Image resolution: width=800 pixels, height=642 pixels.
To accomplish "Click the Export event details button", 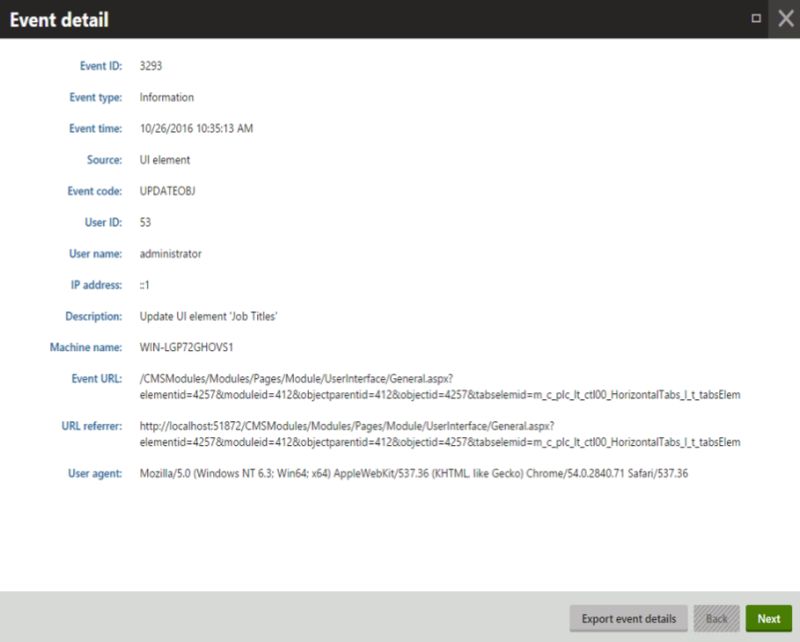I will pyautogui.click(x=629, y=619).
